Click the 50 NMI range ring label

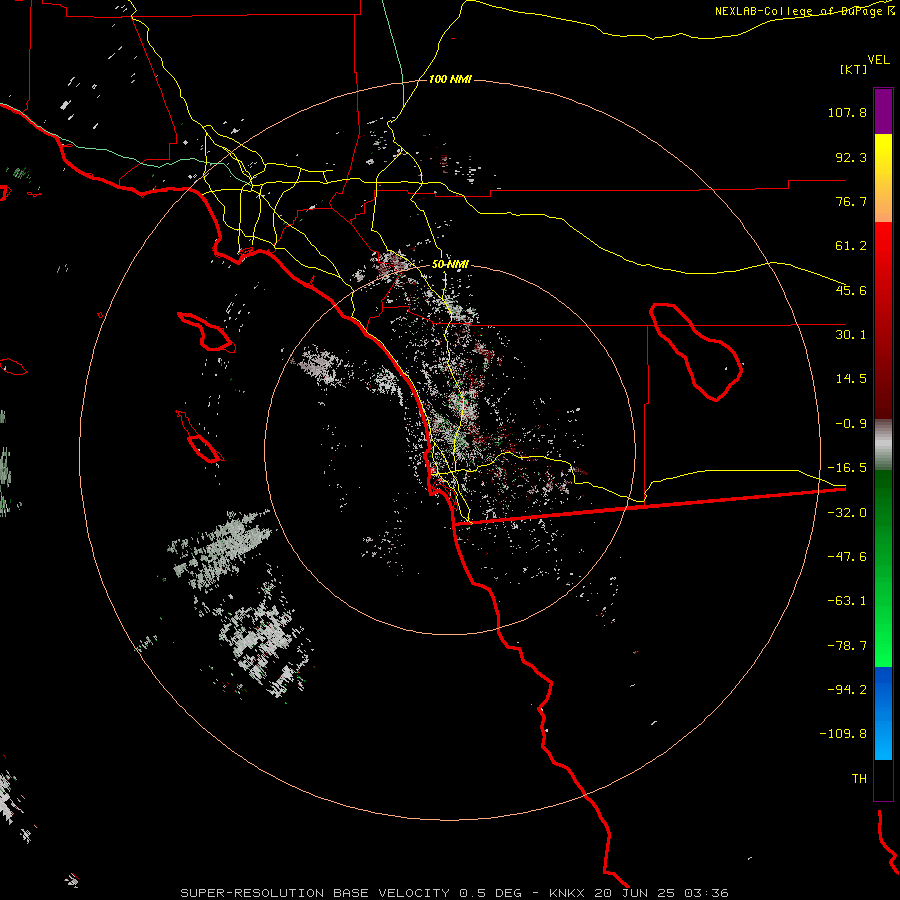450,265
